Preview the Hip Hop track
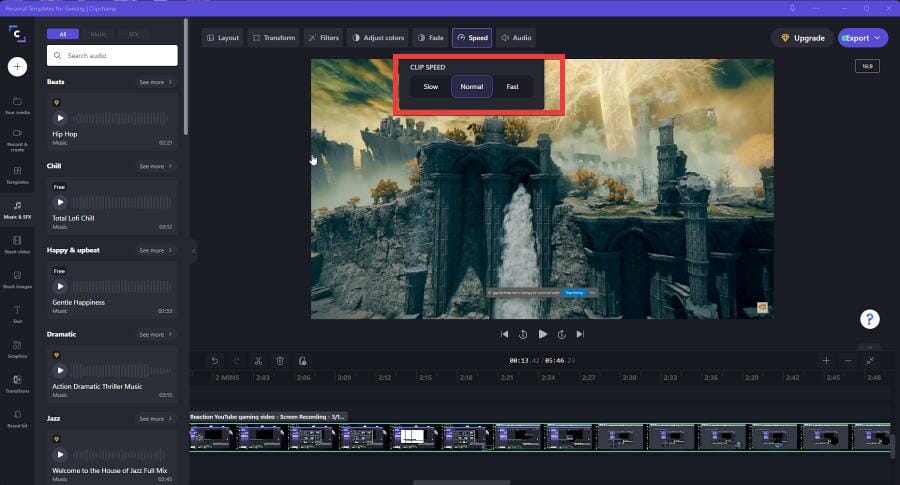The image size is (900, 485). pyautogui.click(x=60, y=118)
